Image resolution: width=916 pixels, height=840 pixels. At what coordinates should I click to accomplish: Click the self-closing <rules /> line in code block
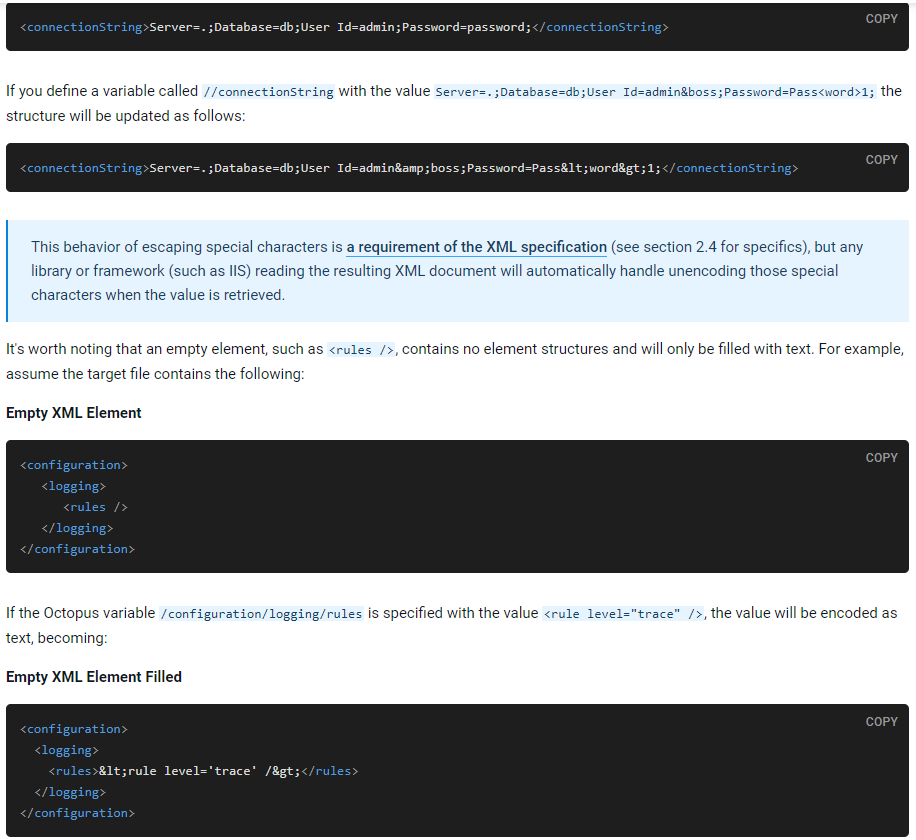pos(95,507)
